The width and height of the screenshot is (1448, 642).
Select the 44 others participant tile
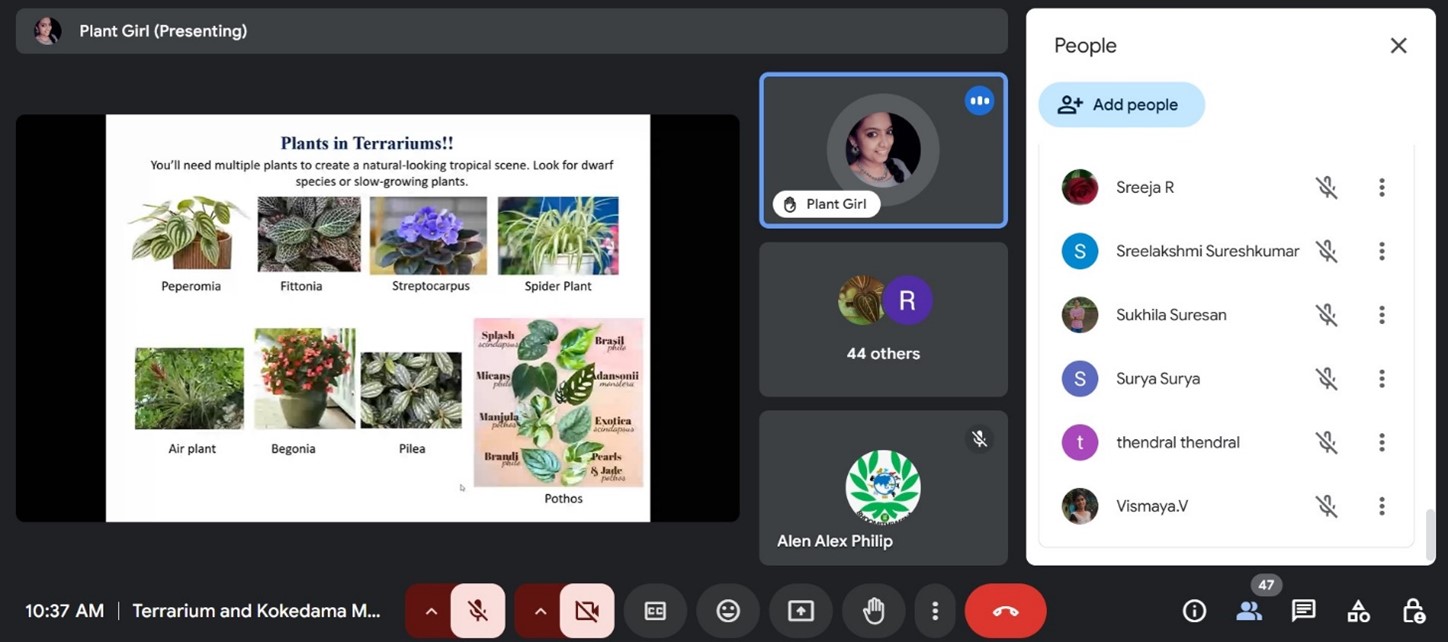(883, 320)
